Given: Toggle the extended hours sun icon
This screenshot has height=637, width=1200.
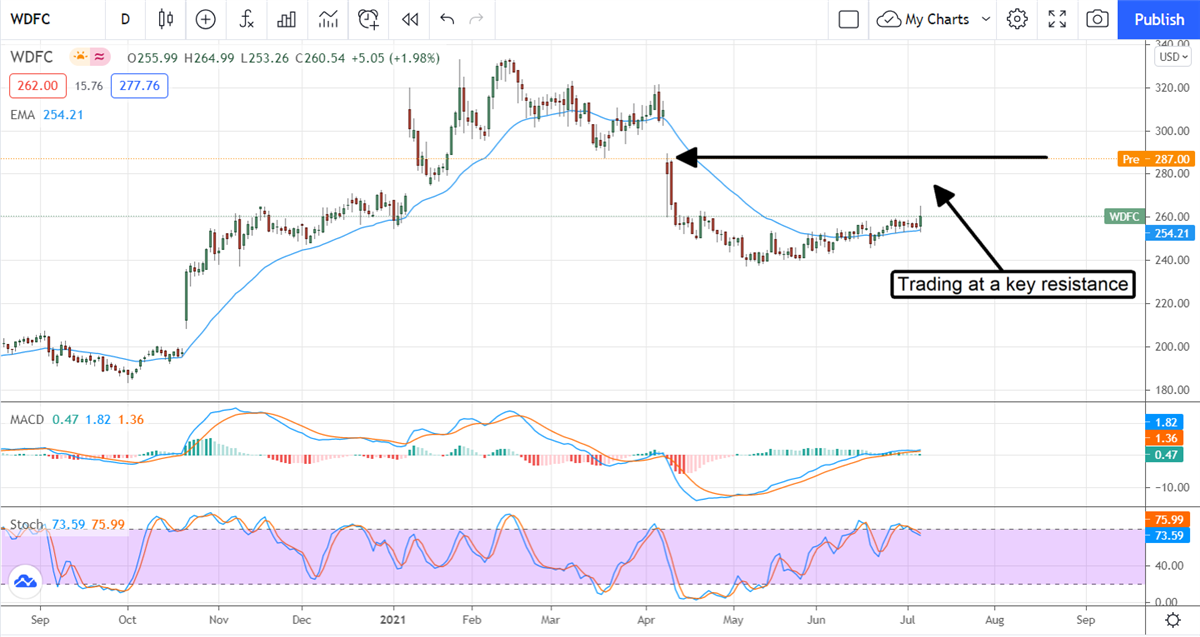Looking at the screenshot, I should (79, 57).
